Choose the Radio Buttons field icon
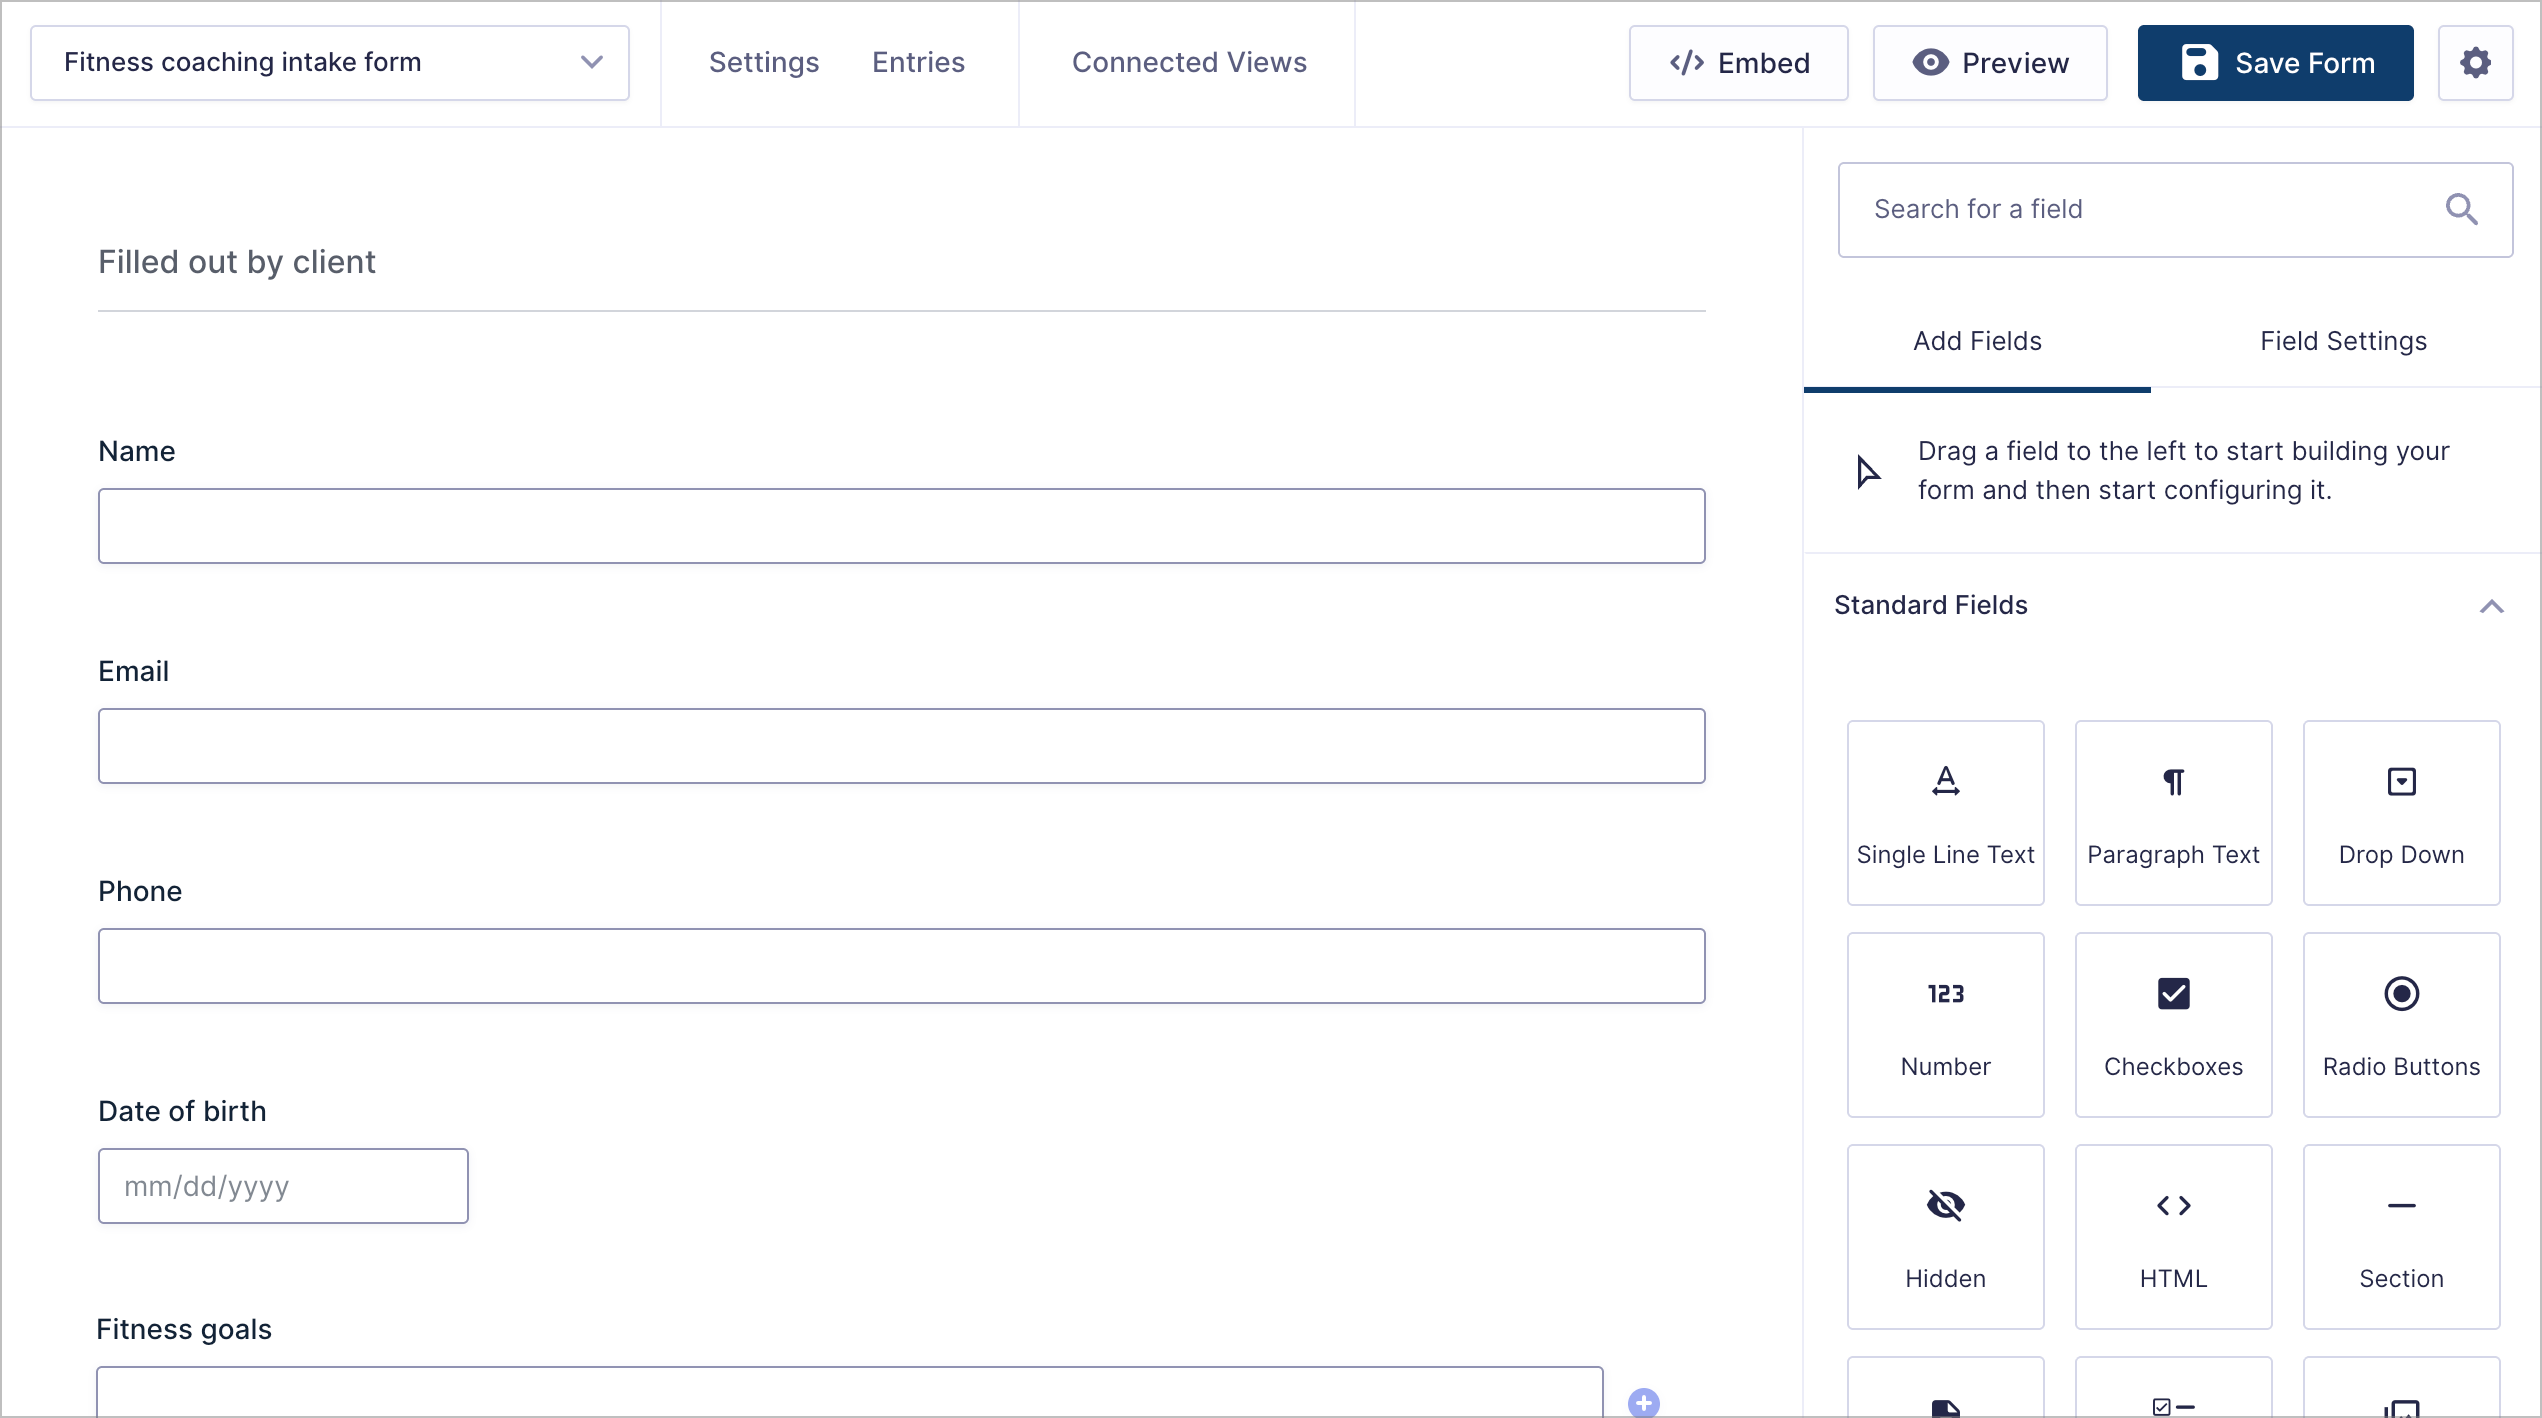2542x1418 pixels. click(2401, 1025)
